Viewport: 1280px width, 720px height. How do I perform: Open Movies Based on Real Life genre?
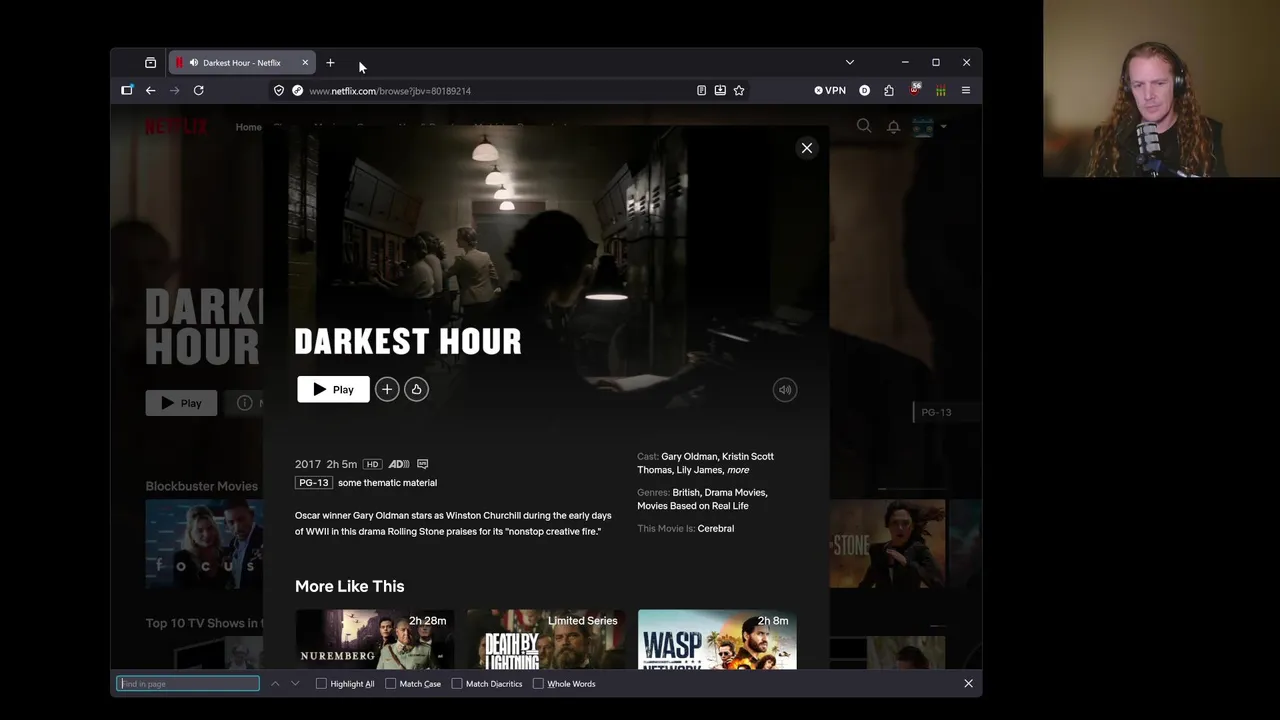[692, 506]
